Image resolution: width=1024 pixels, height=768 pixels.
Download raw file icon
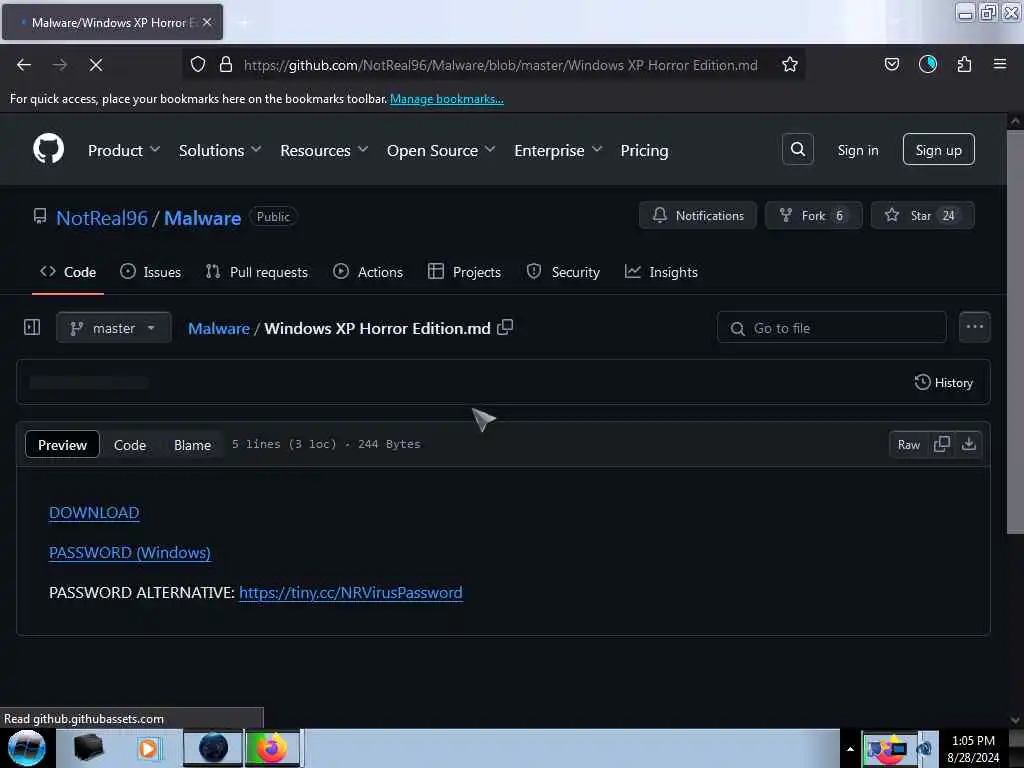pyautogui.click(x=968, y=444)
